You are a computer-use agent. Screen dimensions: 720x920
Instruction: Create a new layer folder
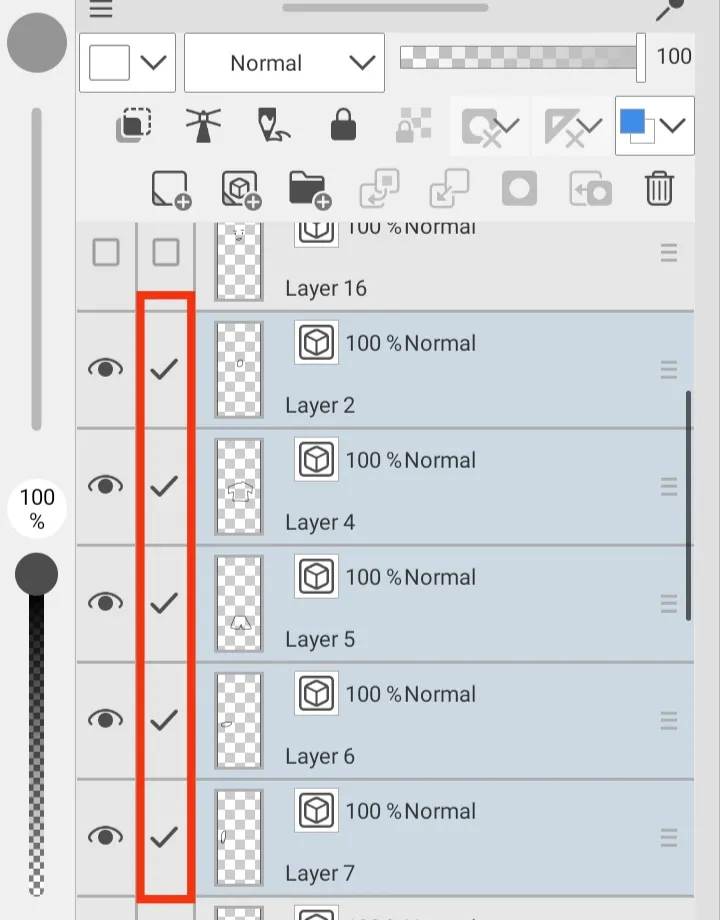[x=310, y=190]
